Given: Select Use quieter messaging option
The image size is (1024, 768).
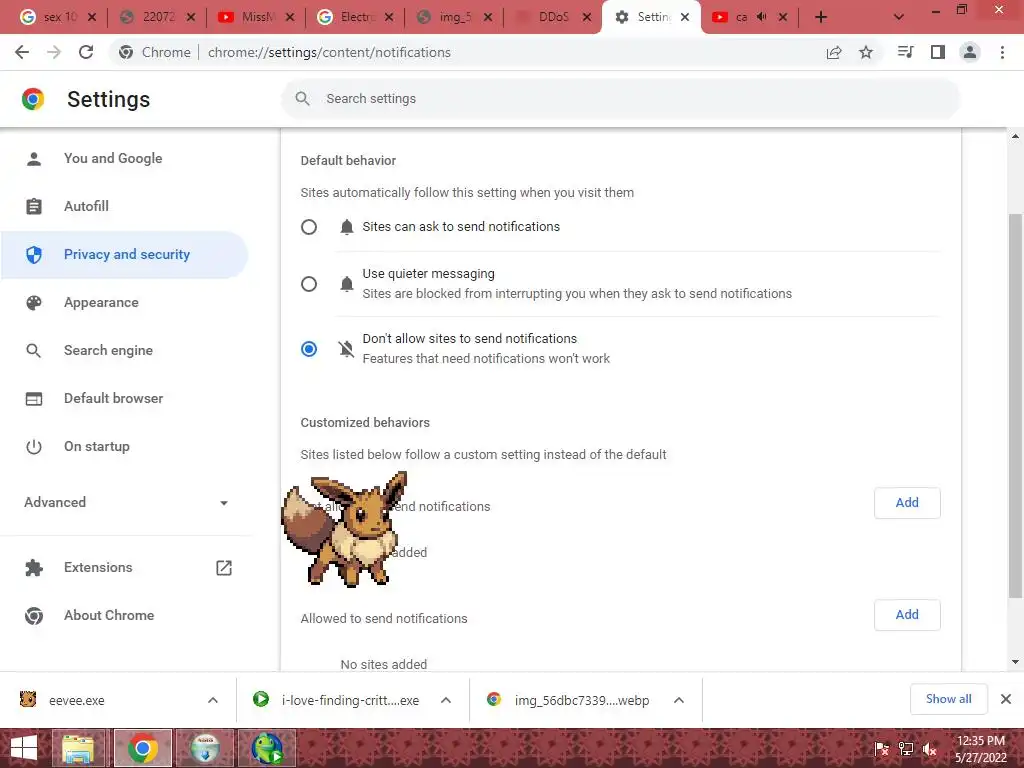Looking at the screenshot, I should [309, 283].
